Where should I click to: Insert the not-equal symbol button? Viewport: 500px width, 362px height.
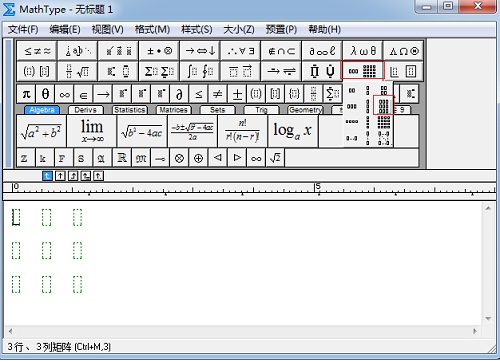pos(218,94)
